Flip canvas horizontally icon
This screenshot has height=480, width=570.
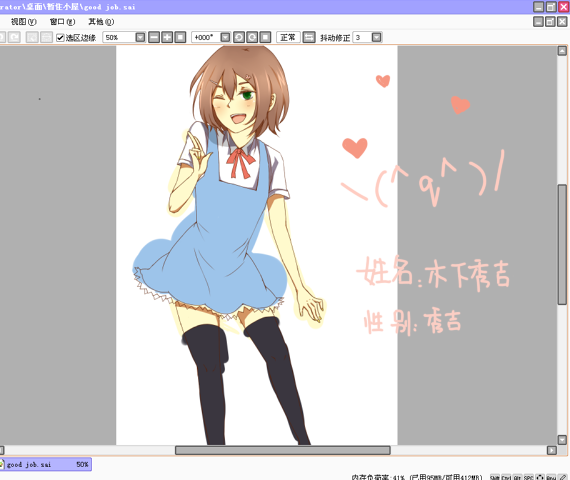(309, 37)
